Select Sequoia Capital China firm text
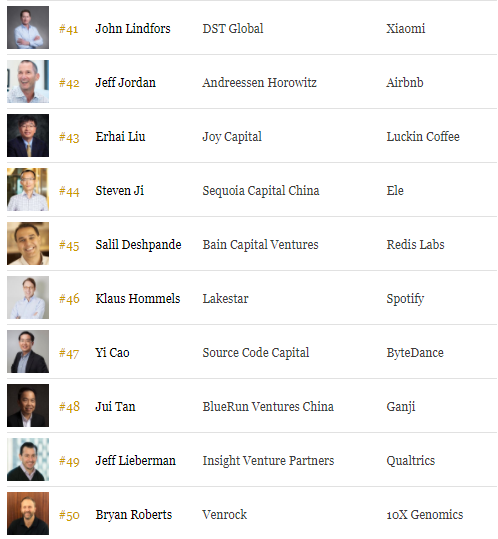498x539 pixels. click(x=261, y=191)
